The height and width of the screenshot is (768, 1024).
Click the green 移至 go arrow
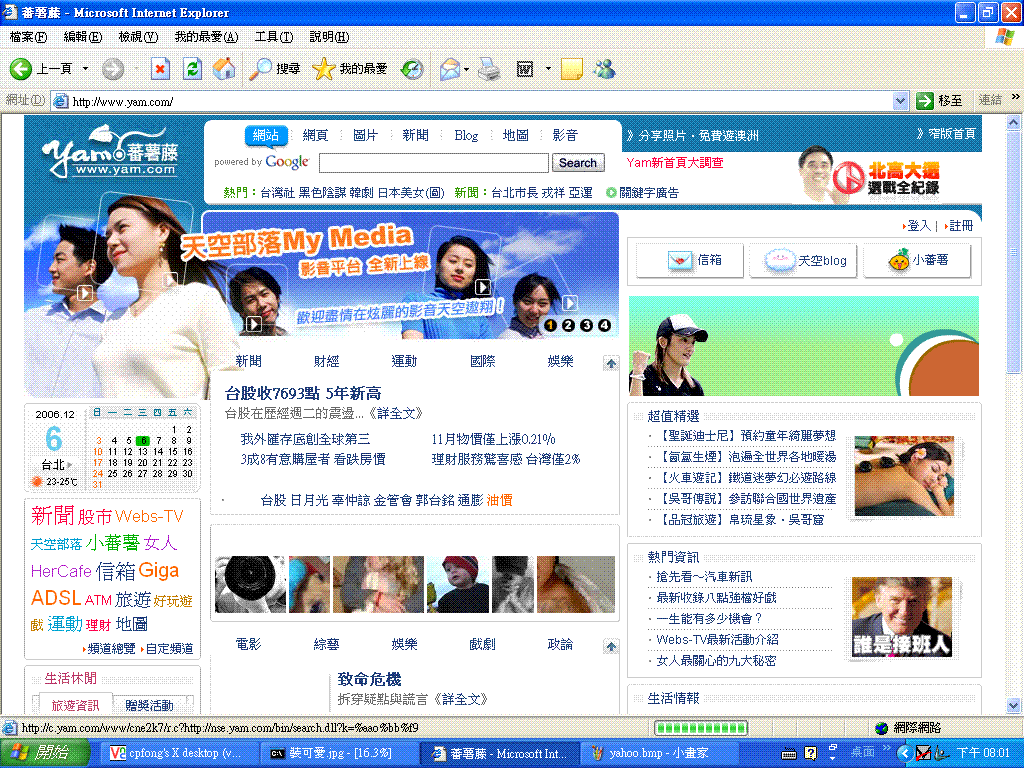(x=924, y=101)
